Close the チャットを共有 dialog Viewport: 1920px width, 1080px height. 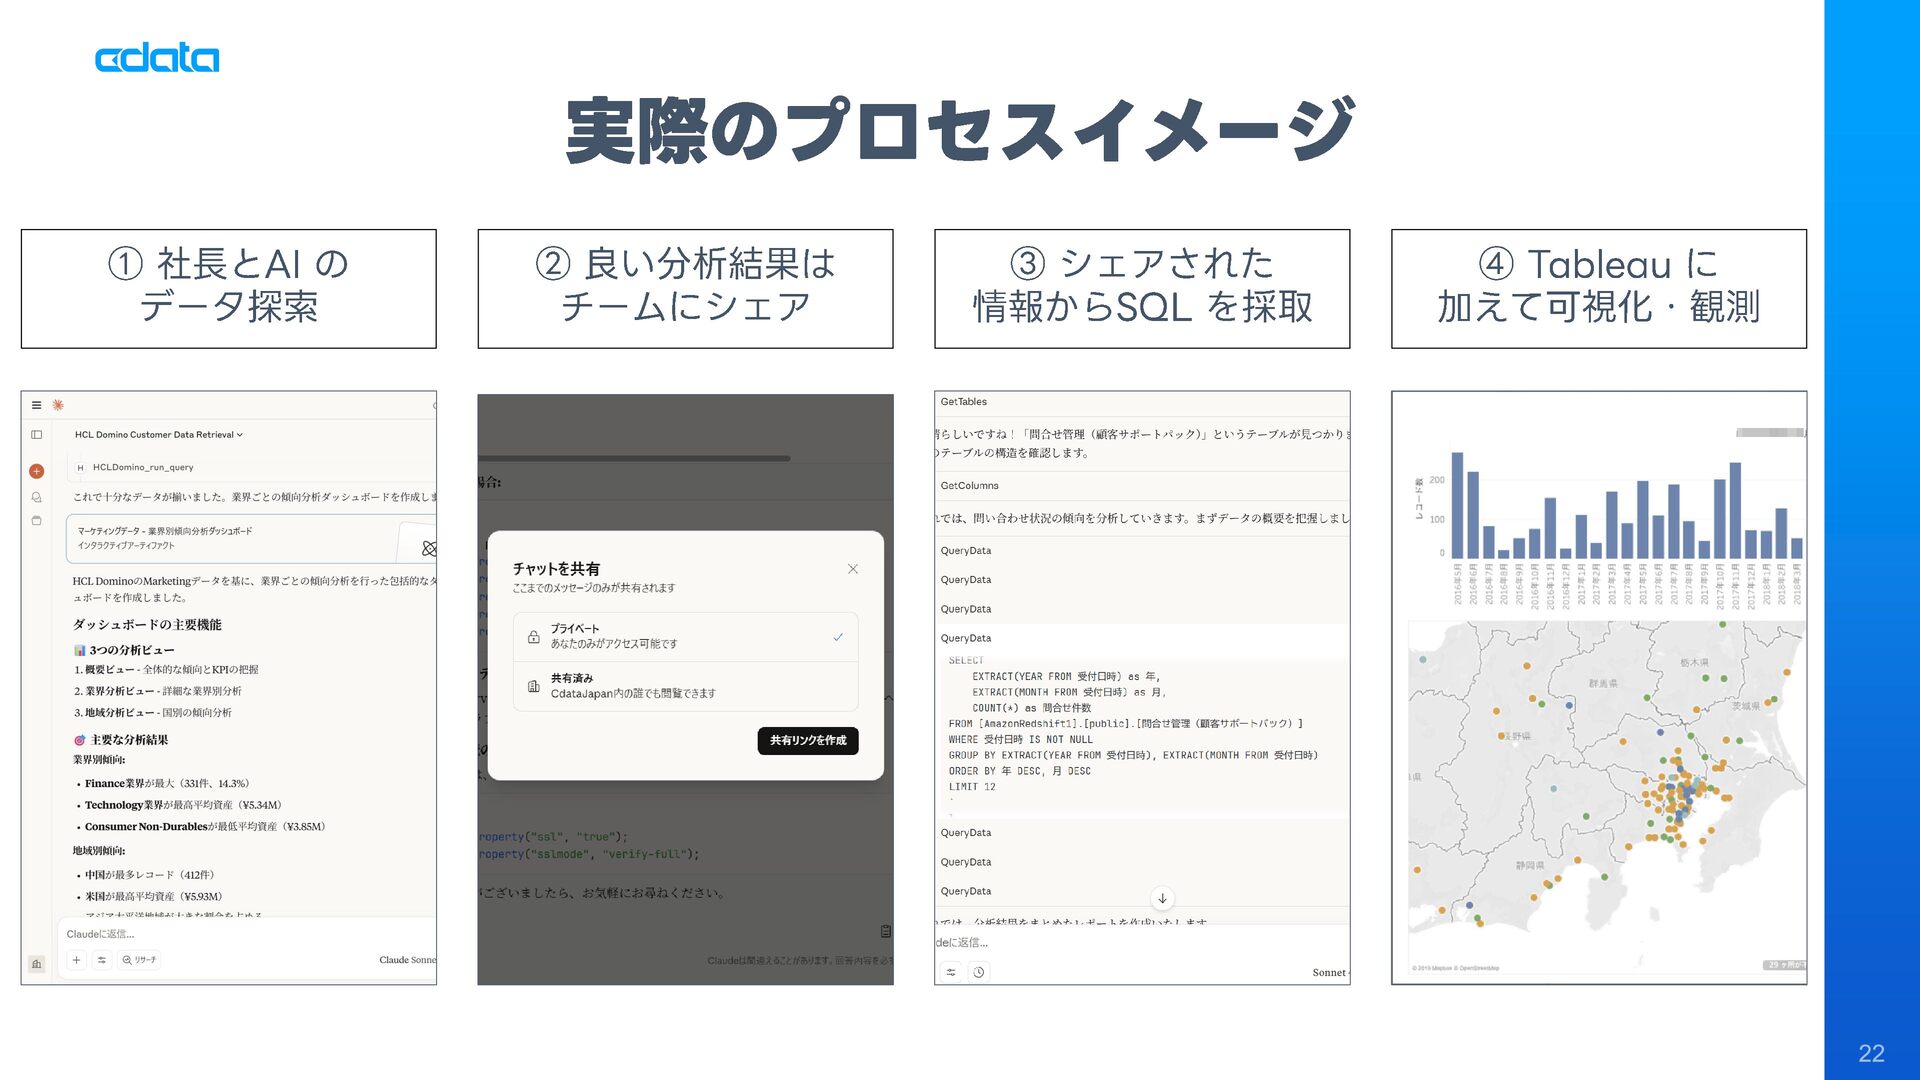853,569
